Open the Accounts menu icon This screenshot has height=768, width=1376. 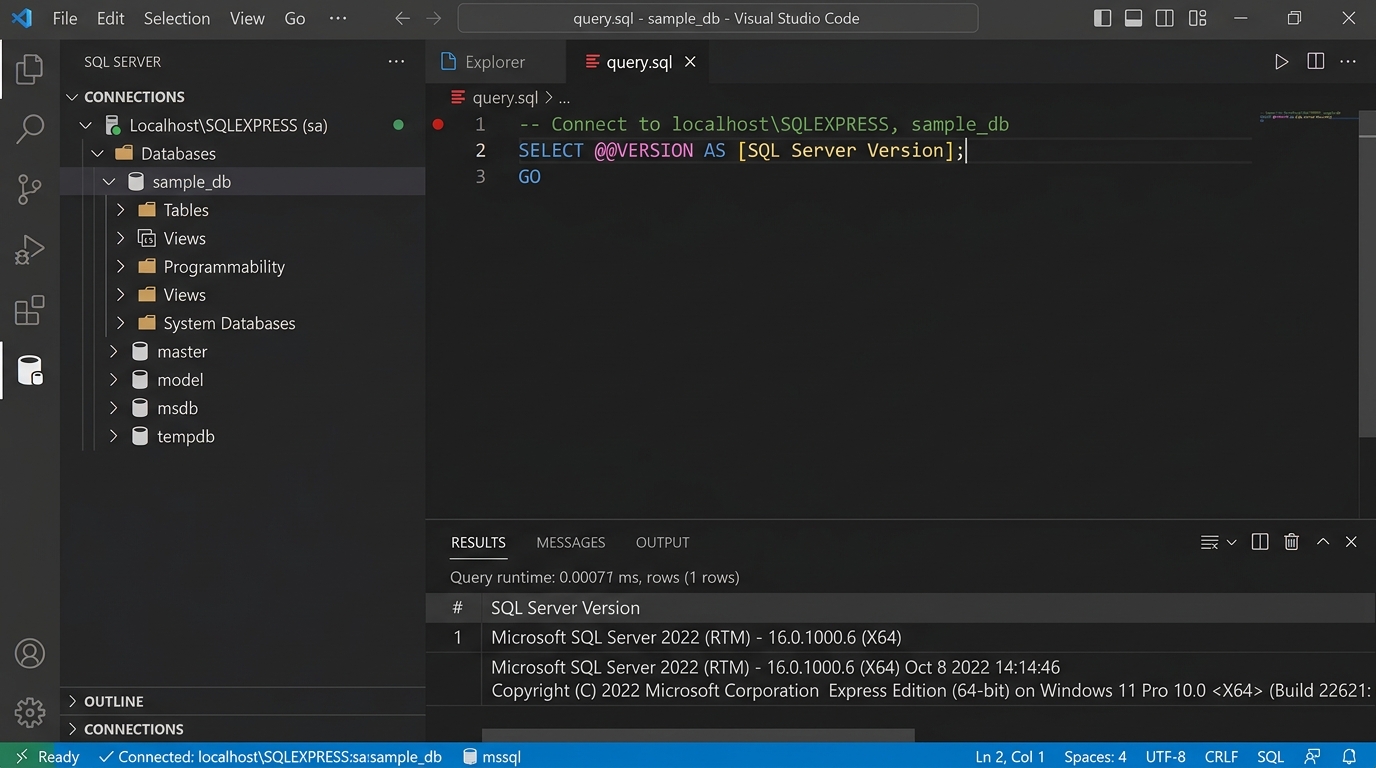pyautogui.click(x=30, y=653)
